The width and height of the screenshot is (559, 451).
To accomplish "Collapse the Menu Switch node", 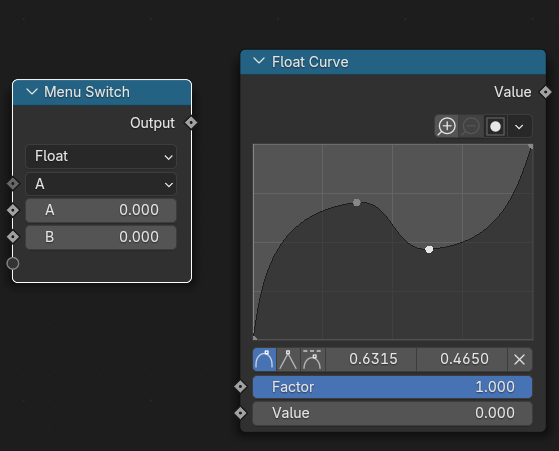I will [x=32, y=92].
